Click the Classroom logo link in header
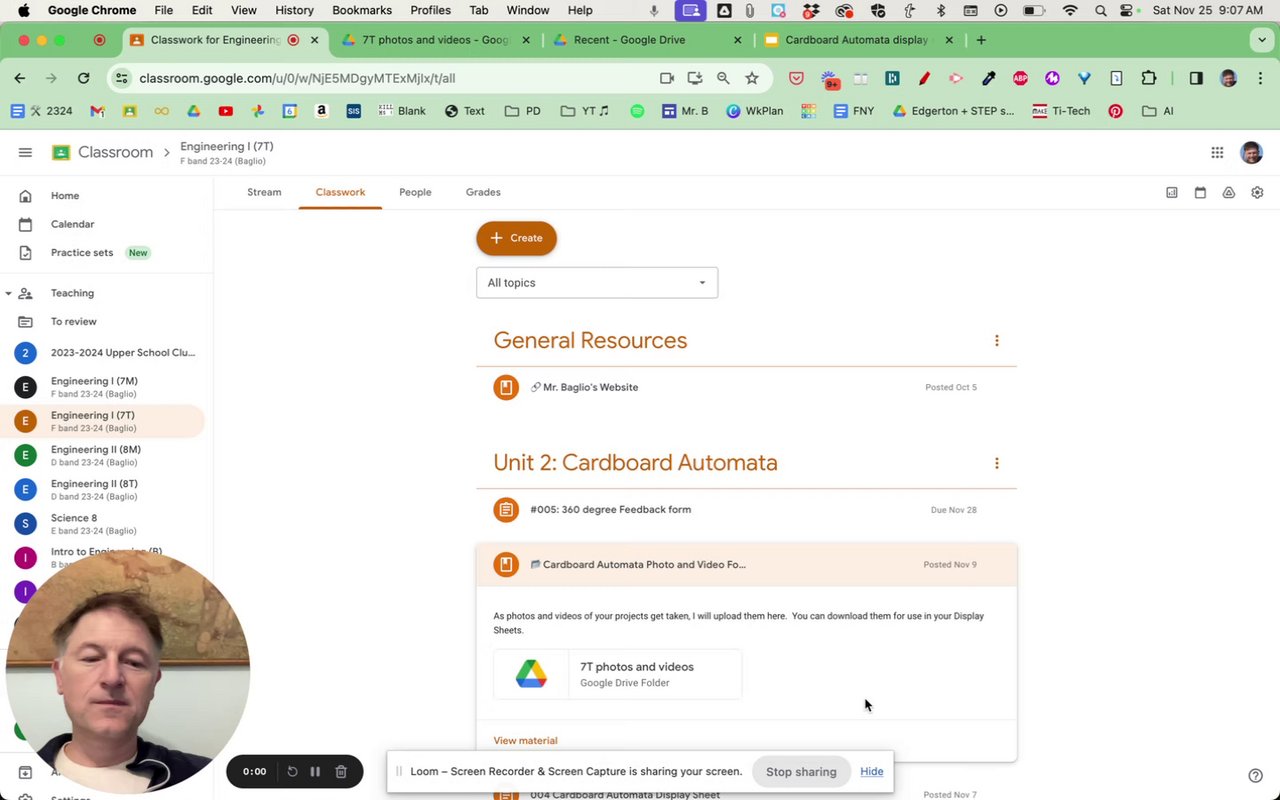1280x800 pixels. tap(103, 152)
